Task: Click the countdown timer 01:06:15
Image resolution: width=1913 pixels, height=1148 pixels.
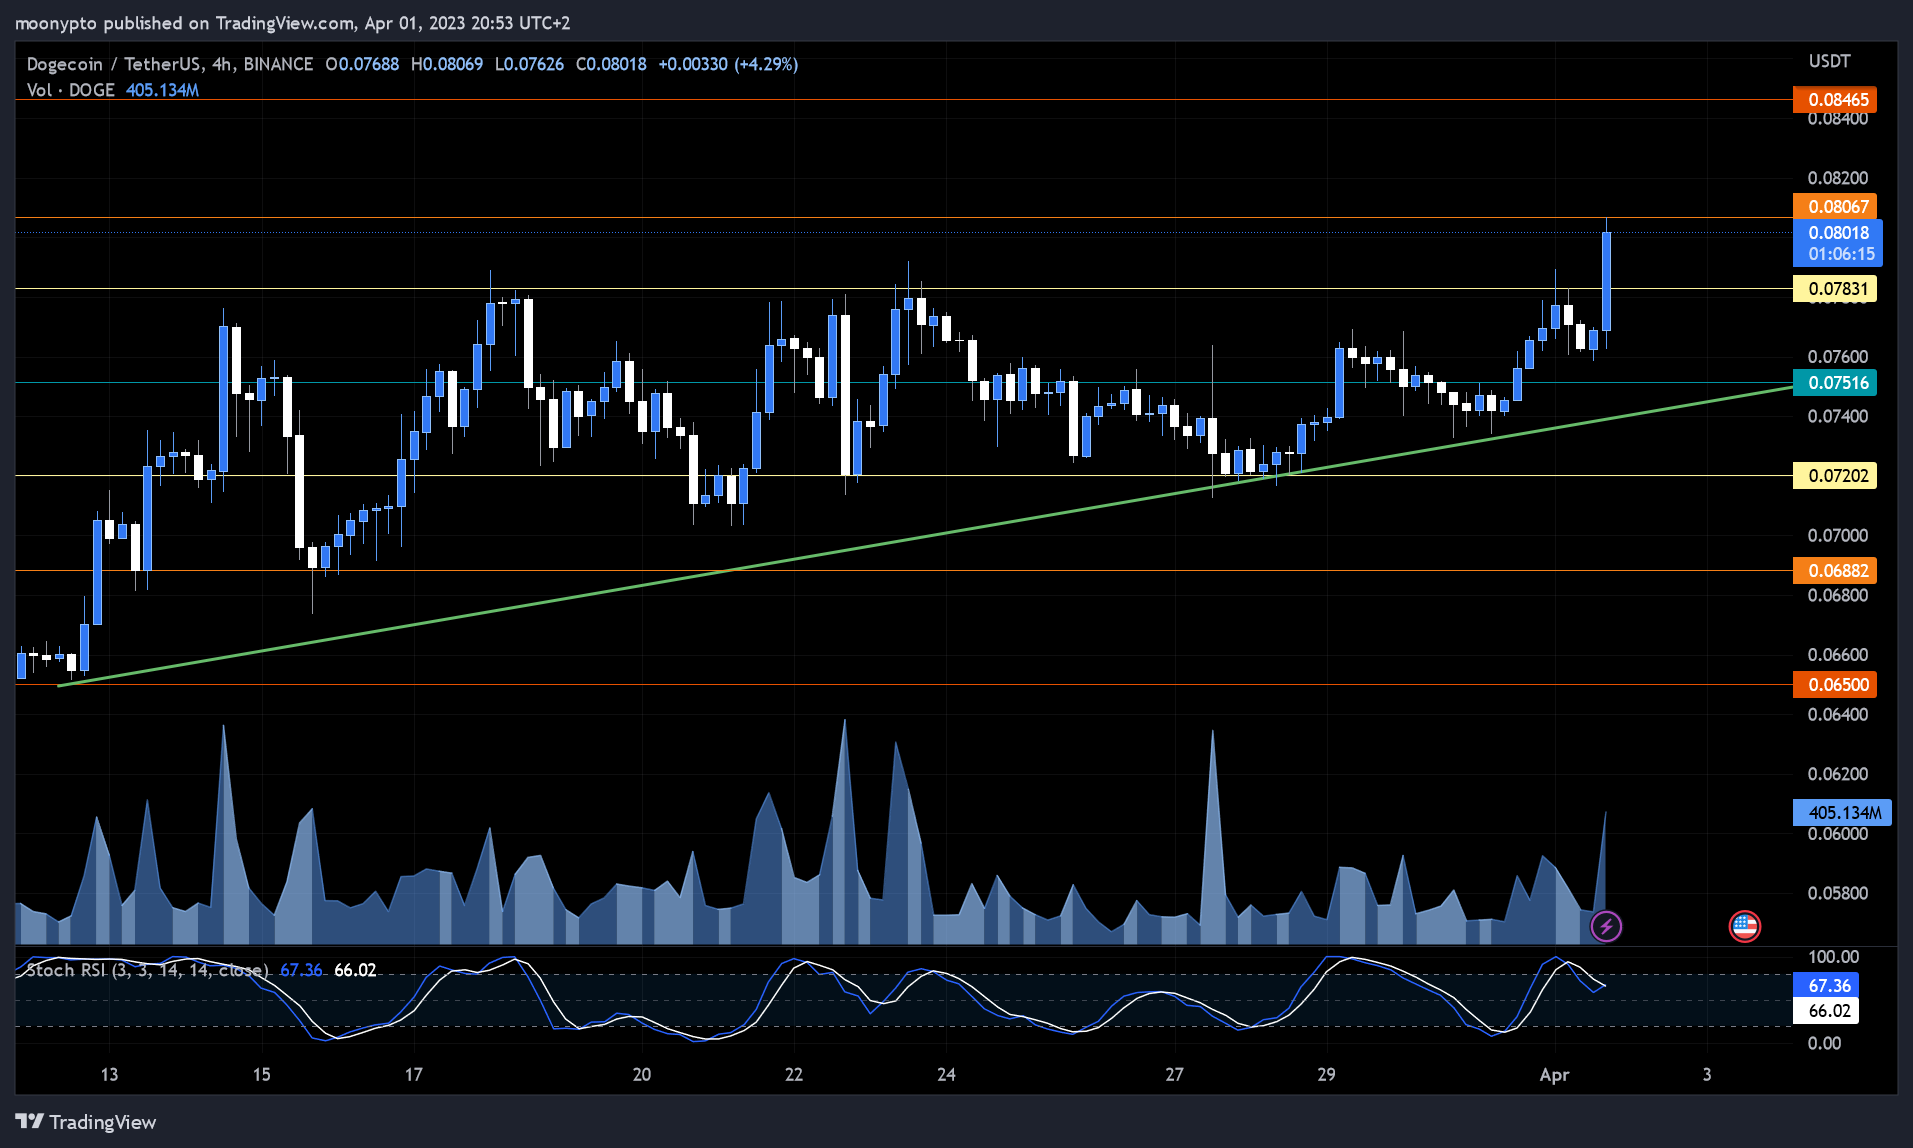Action: tap(1841, 255)
